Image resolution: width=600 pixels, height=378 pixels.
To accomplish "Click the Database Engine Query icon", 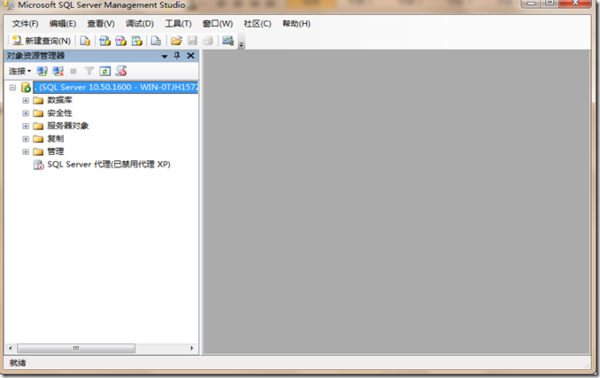I will point(85,41).
